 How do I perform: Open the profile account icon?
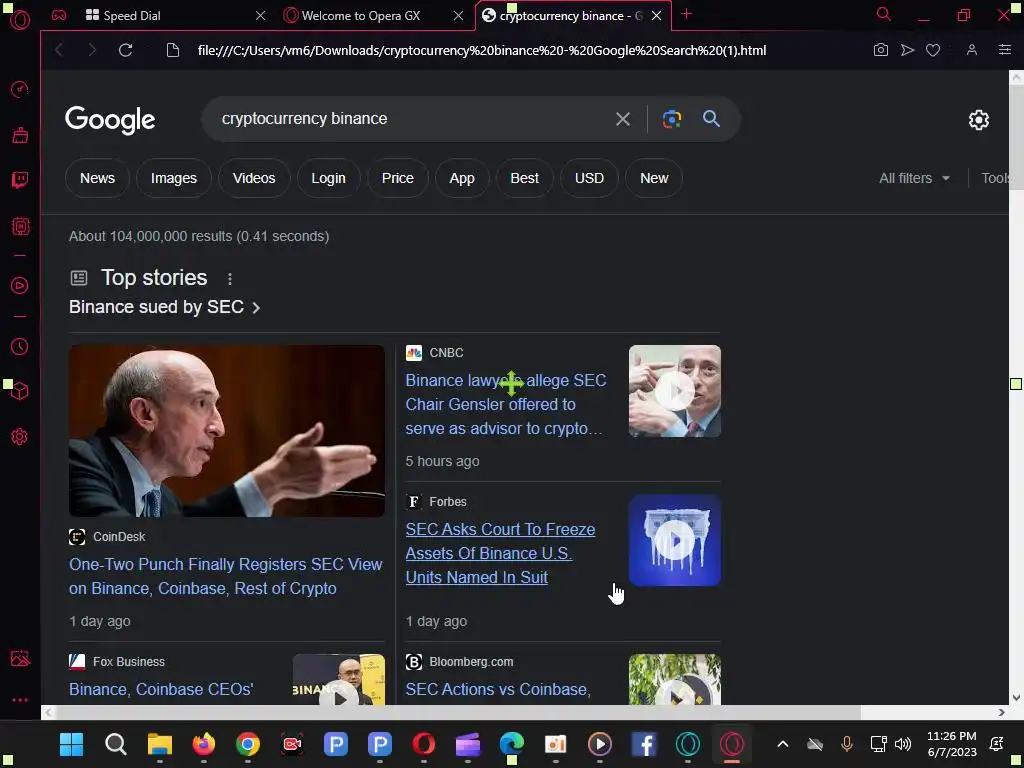[x=972, y=50]
